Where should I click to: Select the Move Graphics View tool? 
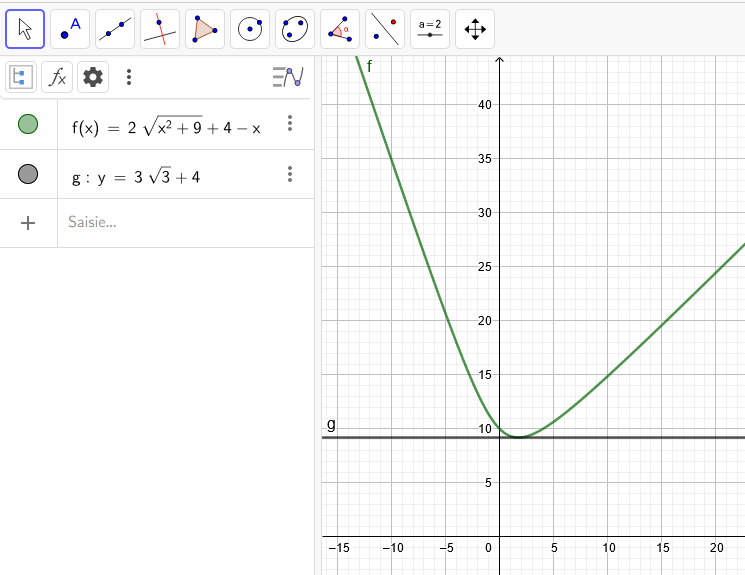tap(475, 29)
